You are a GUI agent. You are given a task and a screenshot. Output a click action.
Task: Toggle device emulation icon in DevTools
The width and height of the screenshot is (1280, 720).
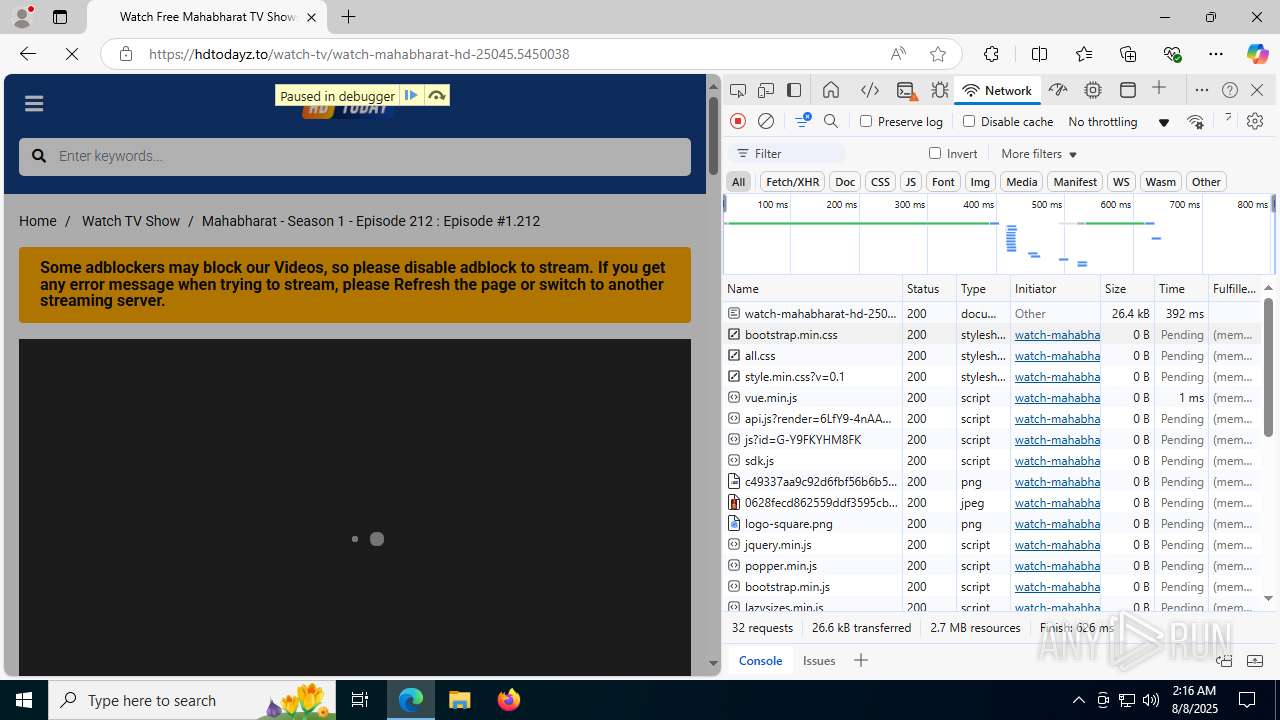[x=766, y=90]
